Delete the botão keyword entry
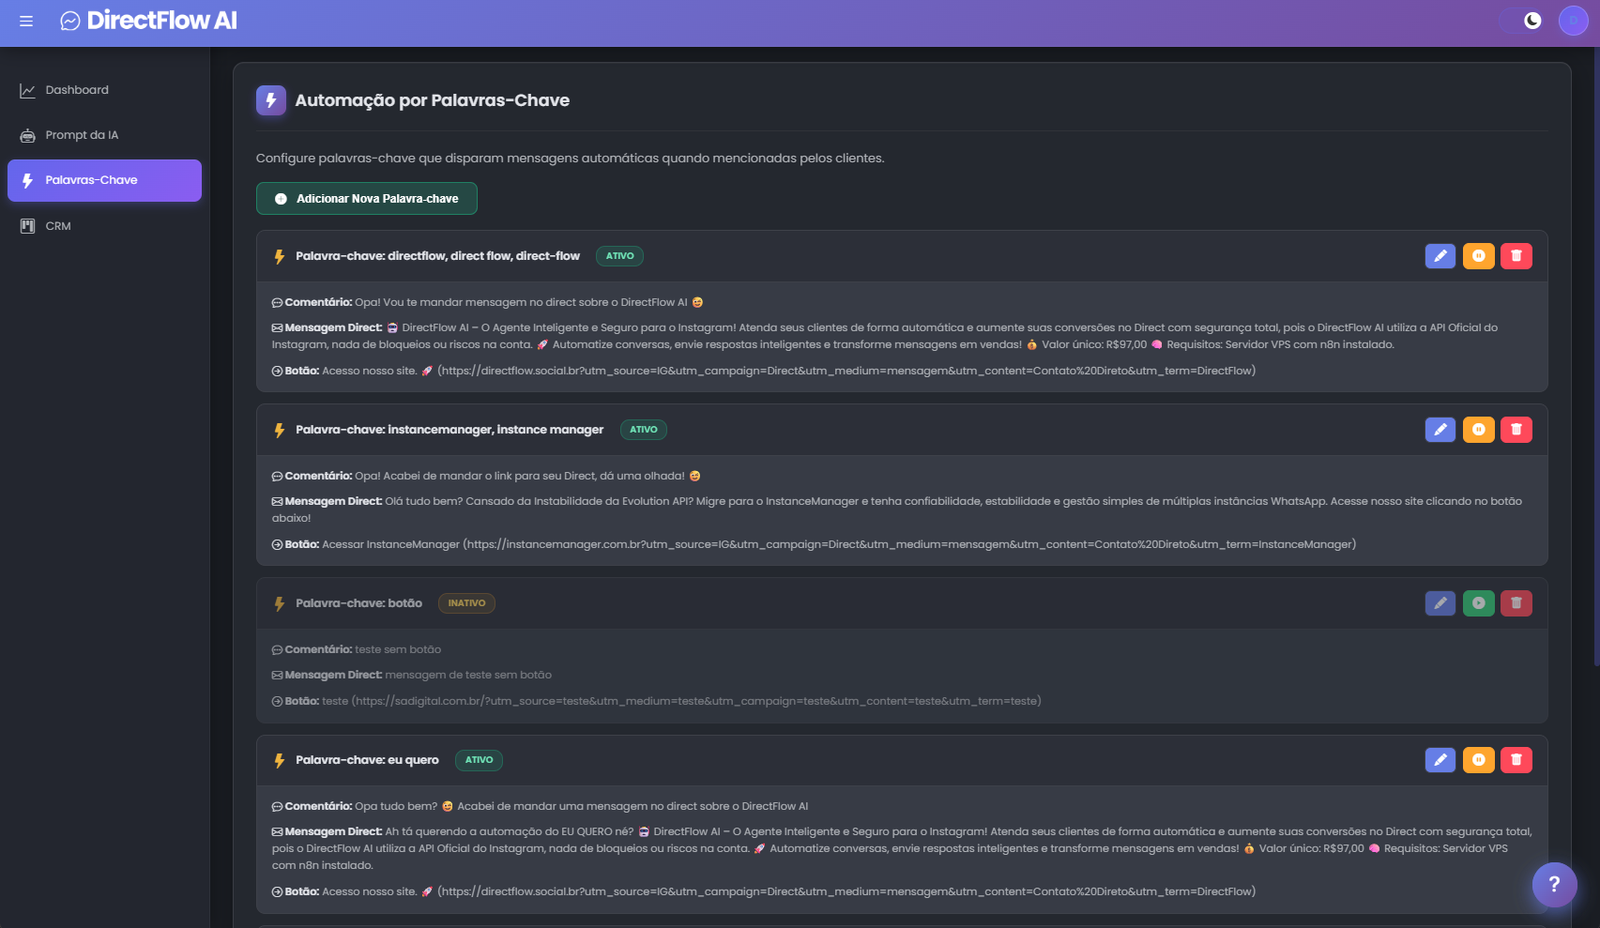This screenshot has width=1600, height=928. [x=1516, y=603]
